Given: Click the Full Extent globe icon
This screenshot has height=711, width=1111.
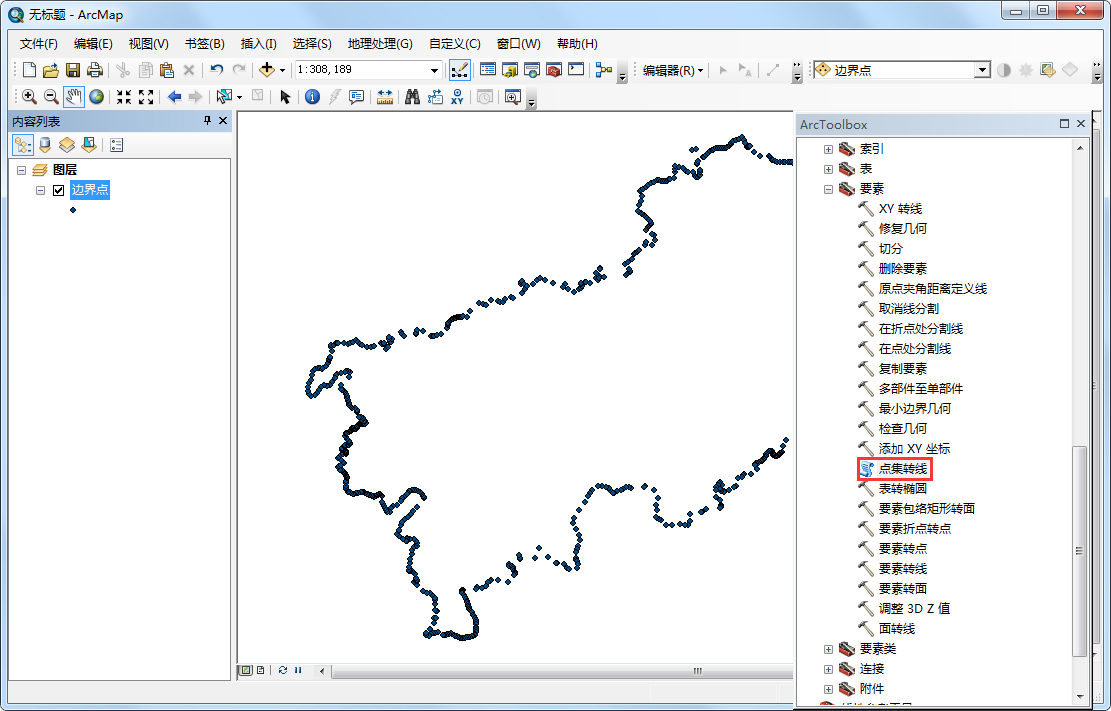Looking at the screenshot, I should [96, 96].
